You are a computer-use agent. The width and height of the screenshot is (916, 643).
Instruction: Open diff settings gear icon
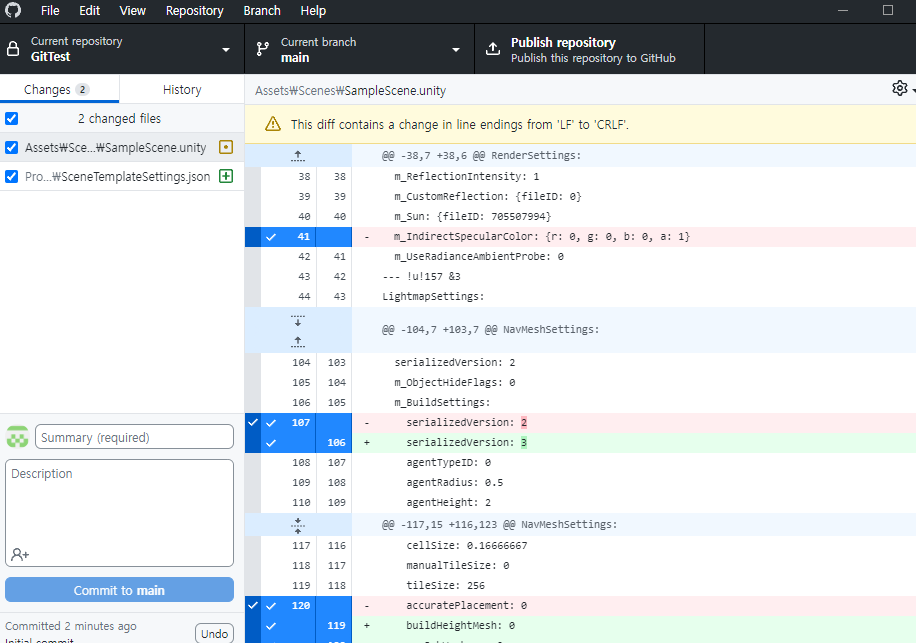coord(900,88)
